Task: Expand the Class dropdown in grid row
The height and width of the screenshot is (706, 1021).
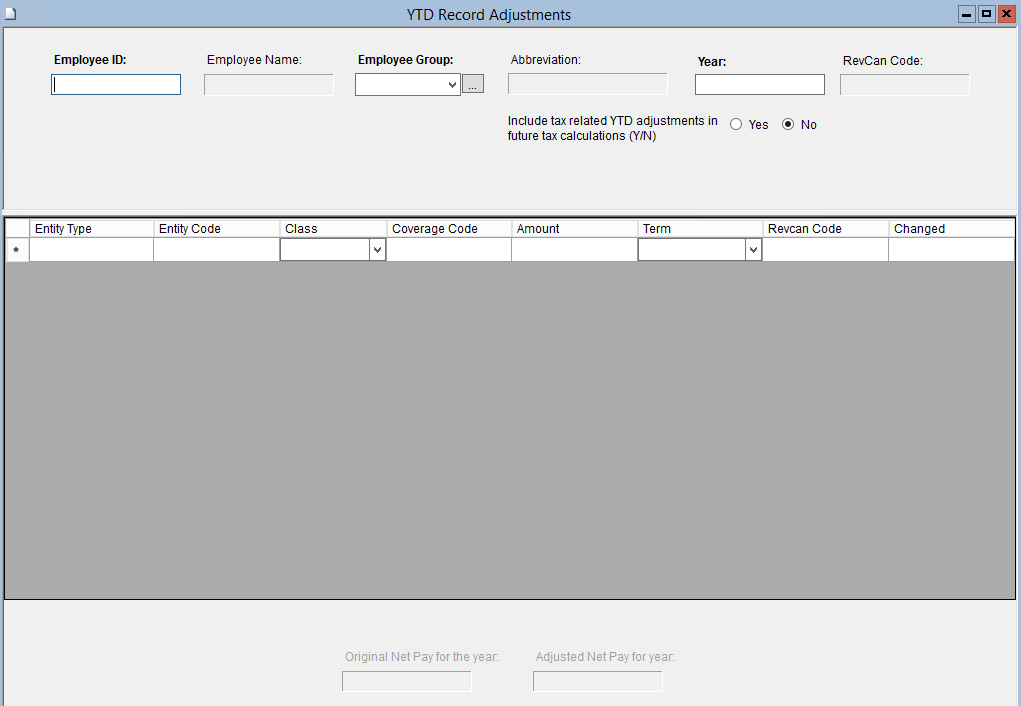Action: [377, 250]
